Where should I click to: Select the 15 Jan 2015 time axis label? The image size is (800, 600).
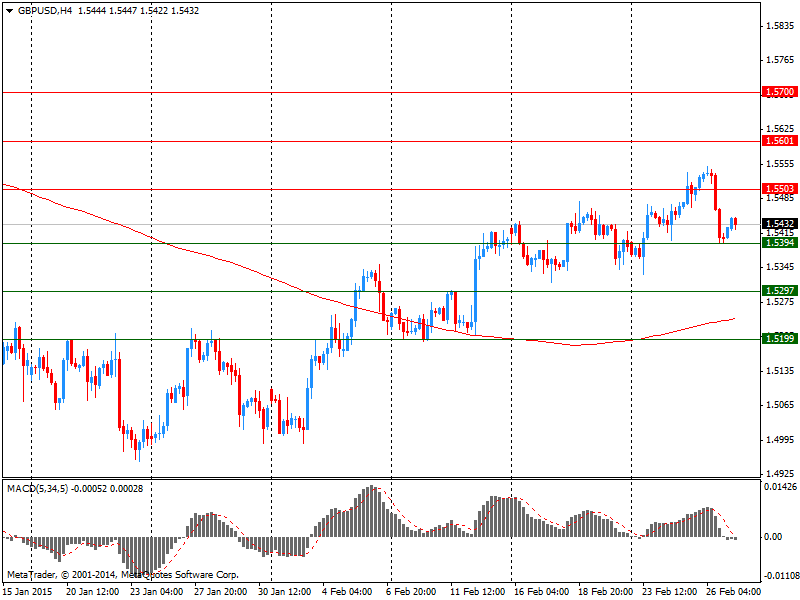(x=28, y=592)
